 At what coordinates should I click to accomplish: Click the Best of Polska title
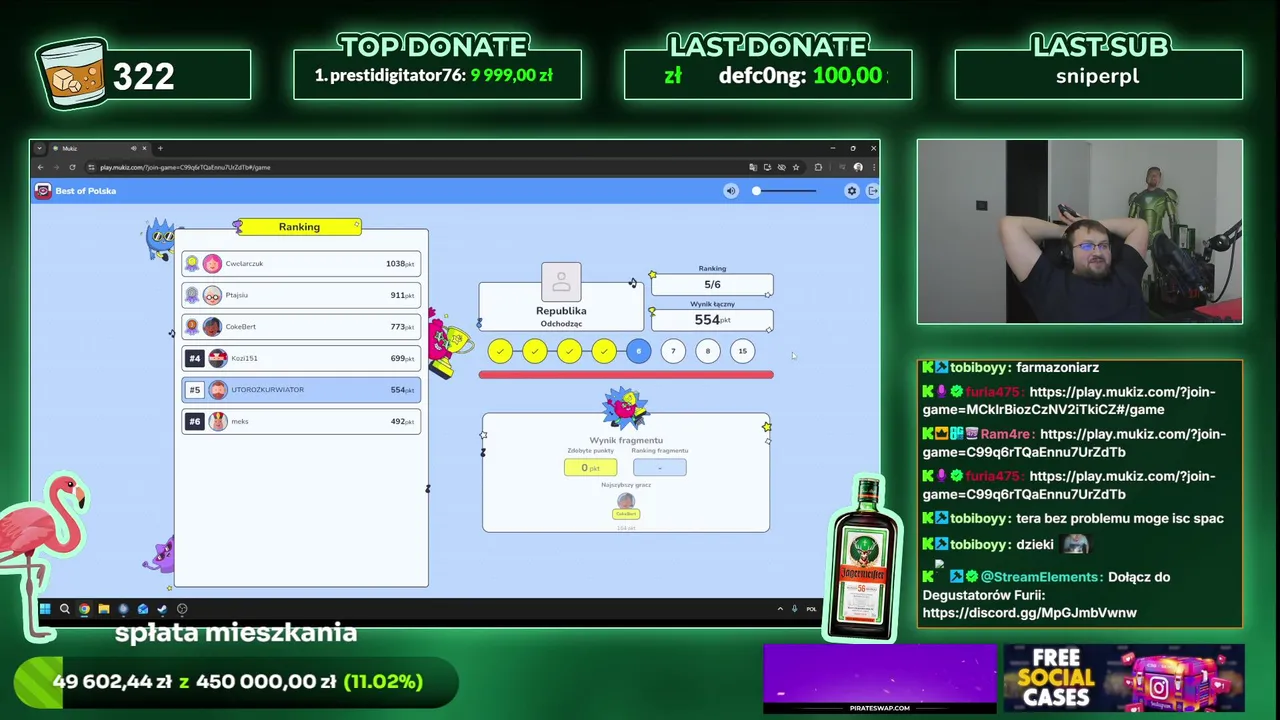pos(86,191)
